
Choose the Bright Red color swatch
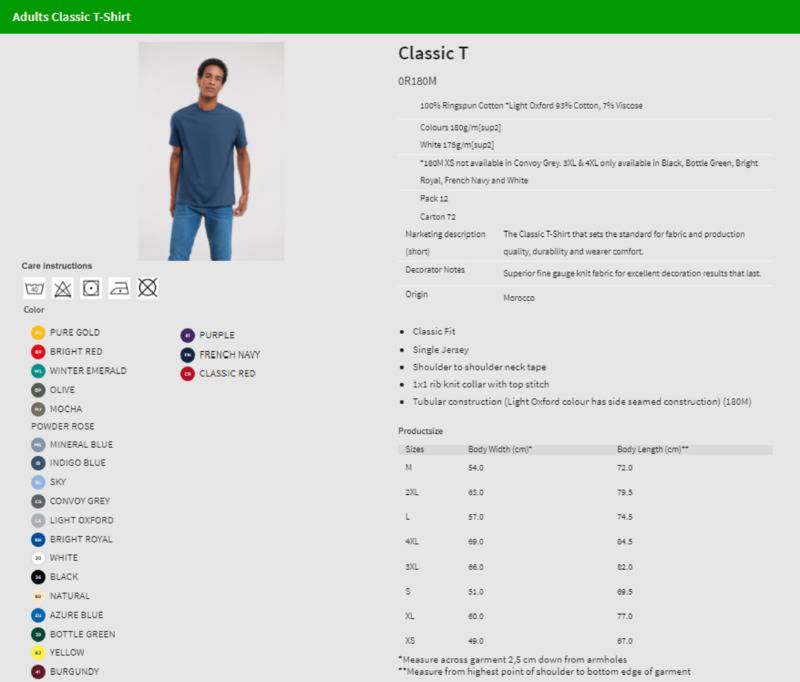point(38,352)
